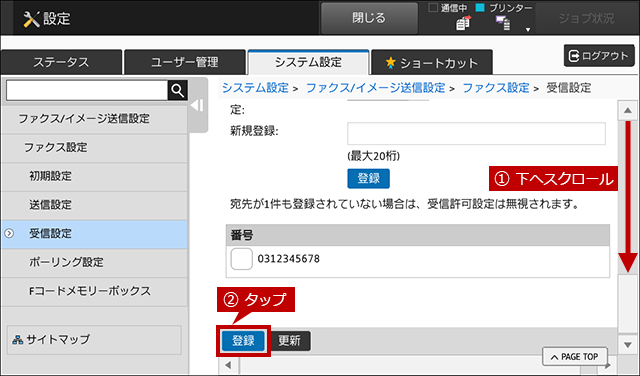The width and height of the screenshot is (640, 376).
Task: Click the printer status icon
Action: point(503,23)
